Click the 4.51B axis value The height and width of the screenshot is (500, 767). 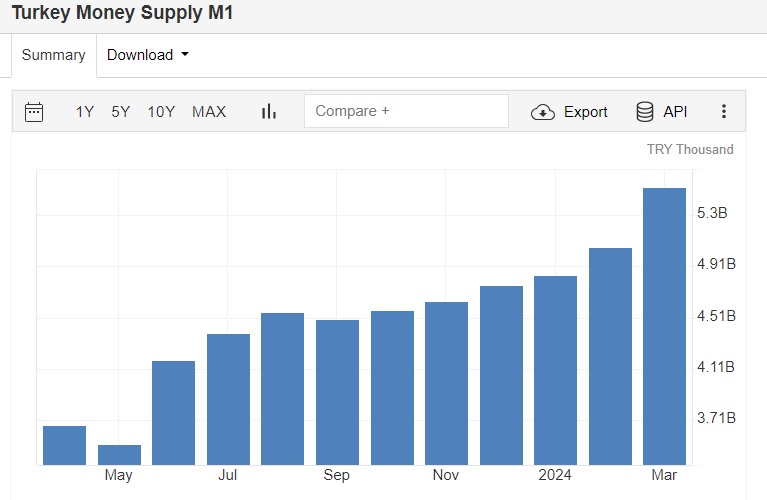[x=717, y=316]
